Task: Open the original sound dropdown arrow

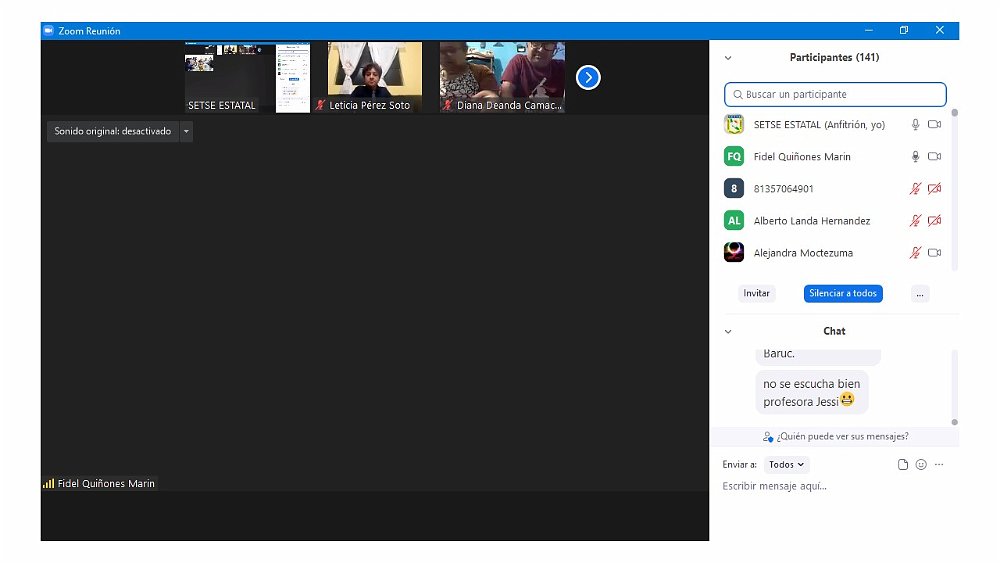Action: [186, 131]
